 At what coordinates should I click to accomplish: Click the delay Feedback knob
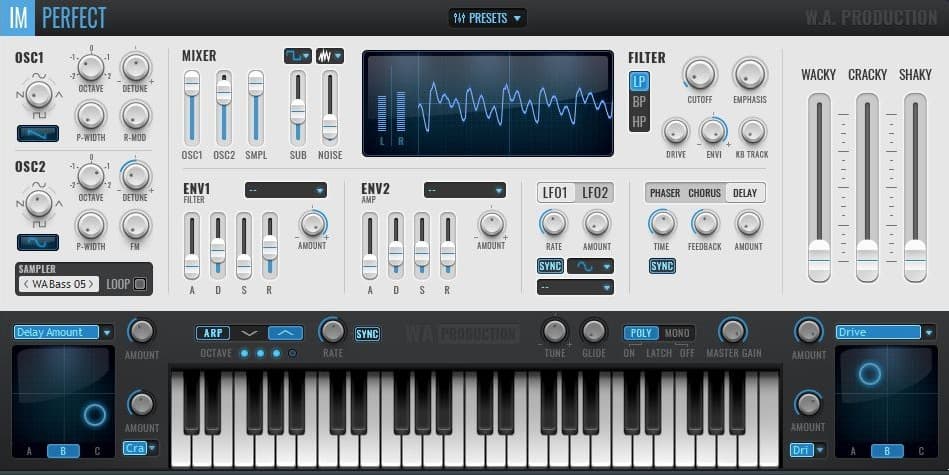tap(705, 223)
